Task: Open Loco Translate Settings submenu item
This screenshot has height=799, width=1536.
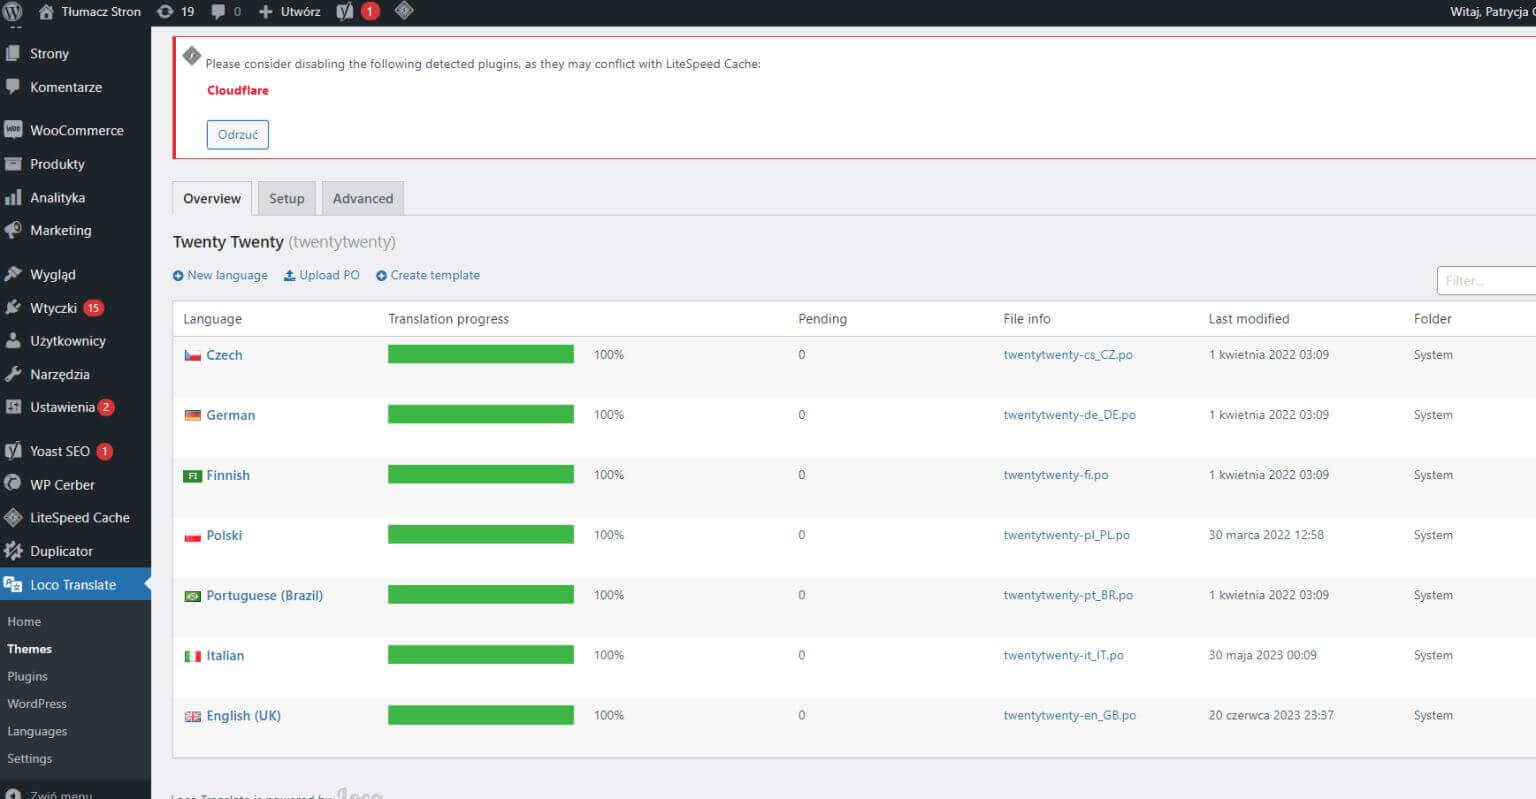Action: tap(30, 758)
